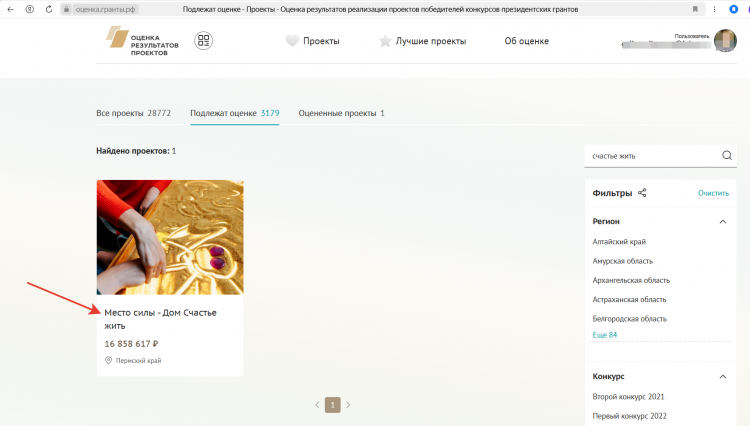Screen dimensions: 750x426
Task: Click the project card sand-art thumbnail
Action: click(169, 237)
